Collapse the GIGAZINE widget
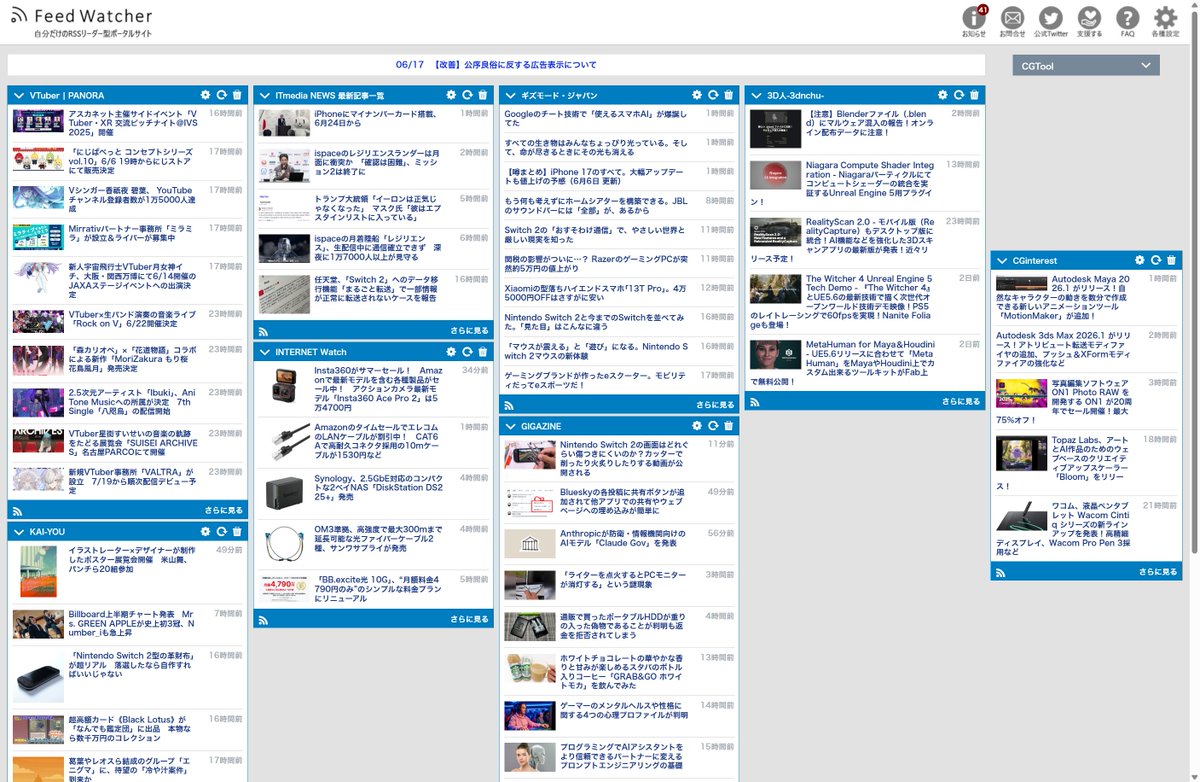 click(510, 426)
